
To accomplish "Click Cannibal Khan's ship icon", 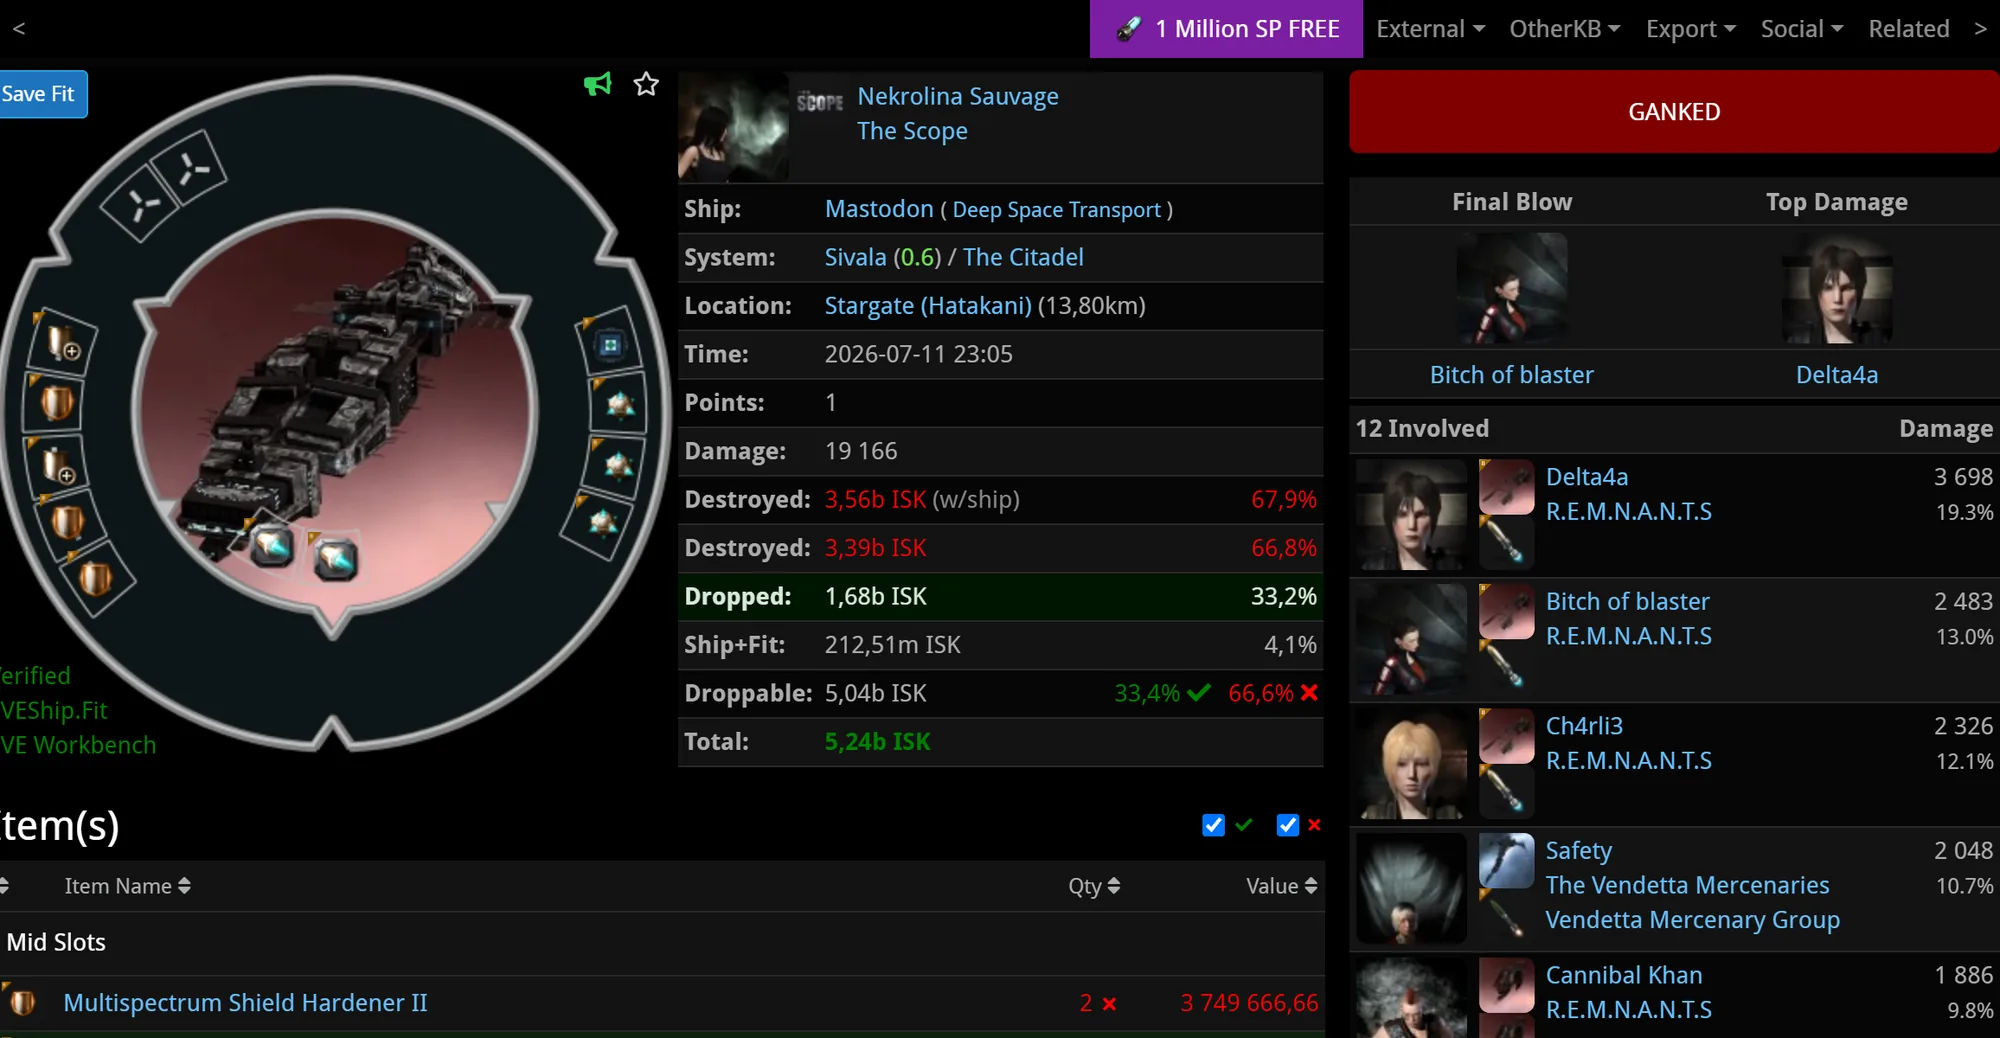I will pyautogui.click(x=1506, y=985).
